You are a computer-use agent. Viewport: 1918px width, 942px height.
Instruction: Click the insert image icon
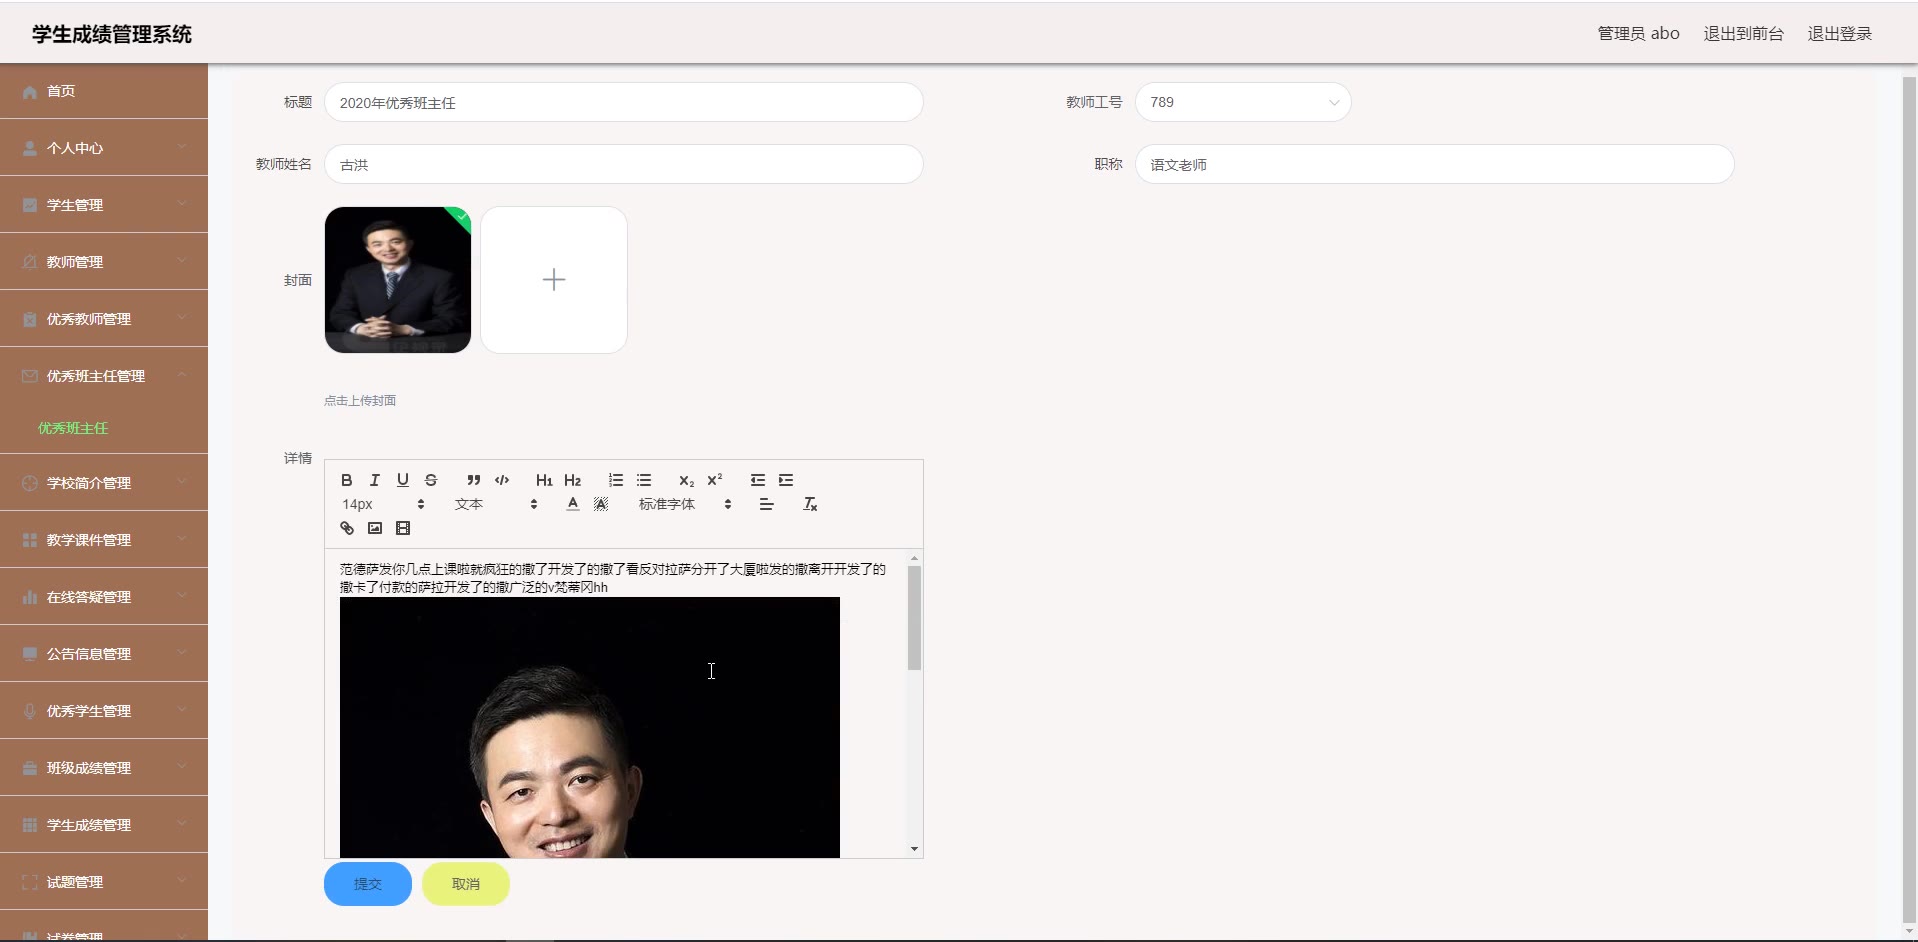coord(375,528)
